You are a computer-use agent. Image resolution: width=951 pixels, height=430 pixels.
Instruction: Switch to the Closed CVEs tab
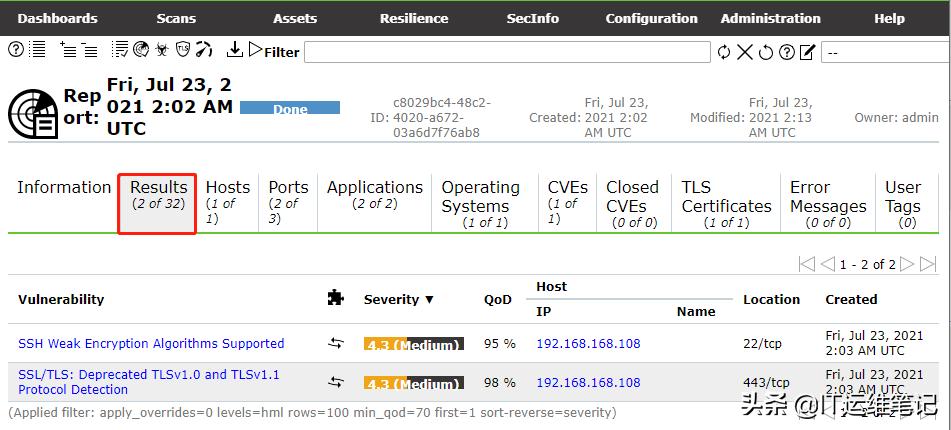634,203
